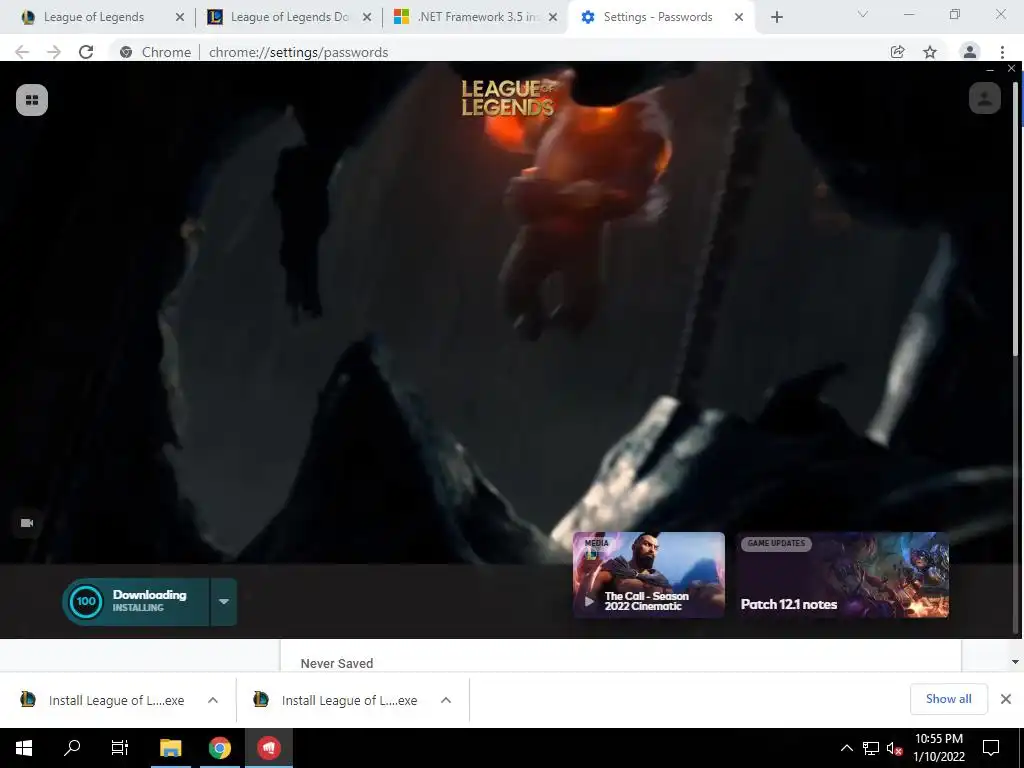Image resolution: width=1024 pixels, height=768 pixels.
Task: Select the Settings - Passwords tab
Action: [x=656, y=17]
